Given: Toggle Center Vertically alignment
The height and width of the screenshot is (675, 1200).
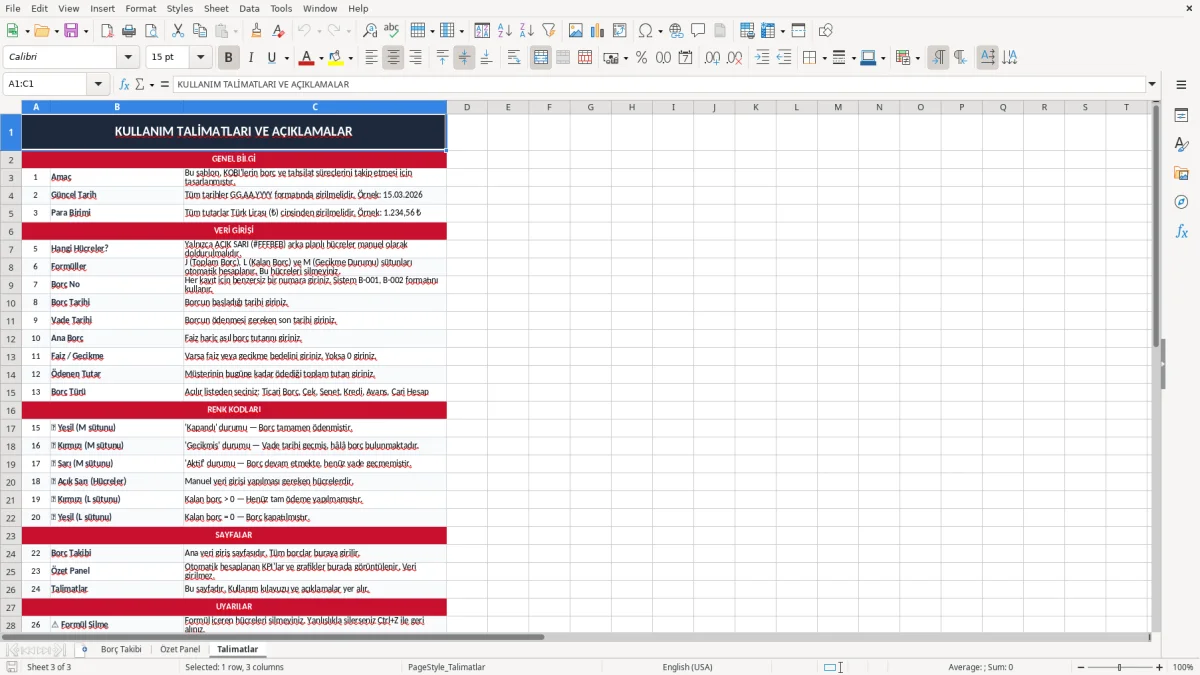Looking at the screenshot, I should point(464,58).
